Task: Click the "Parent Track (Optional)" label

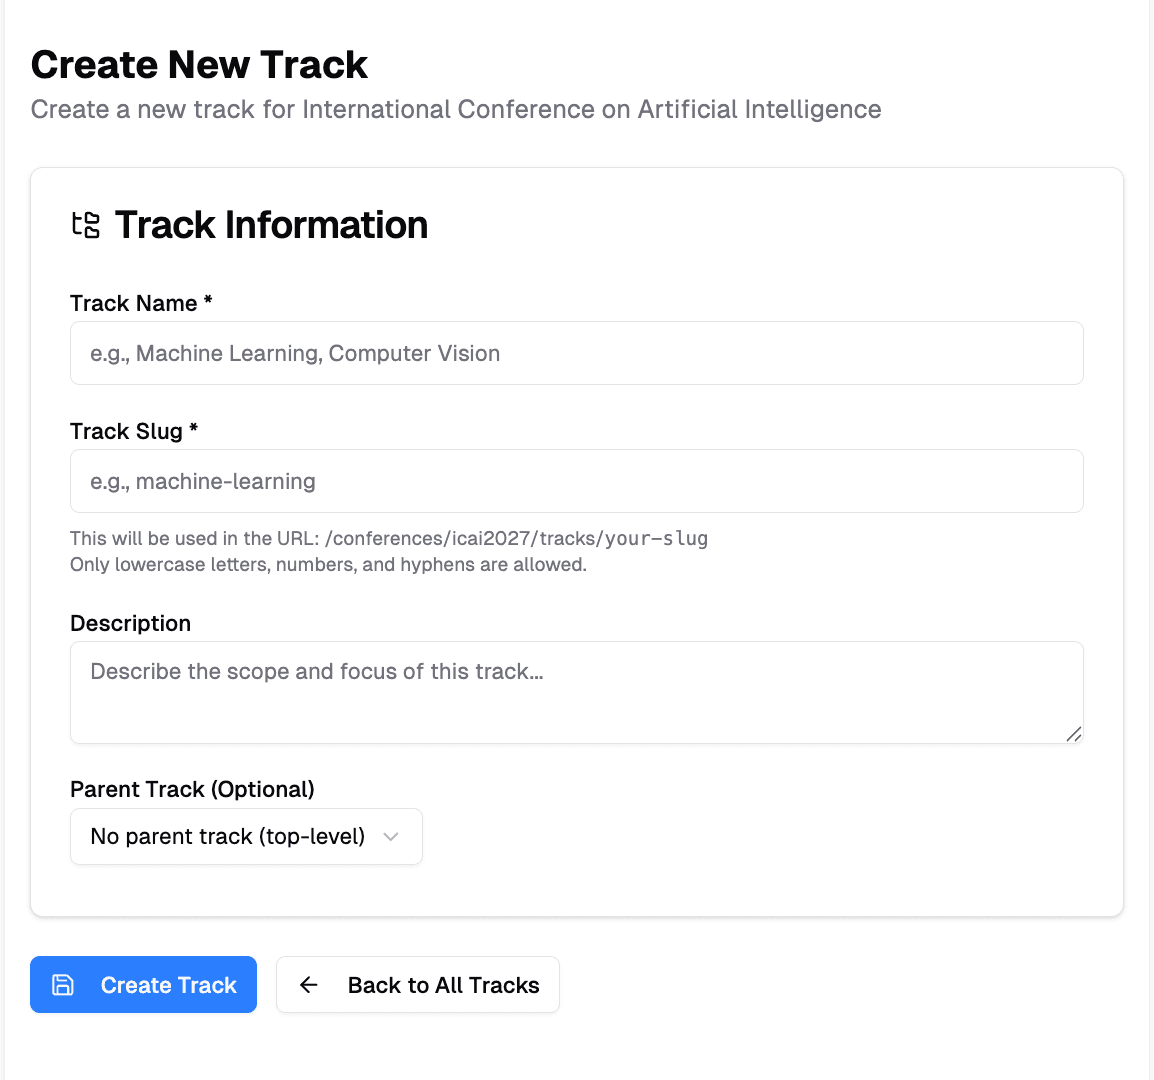Action: (192, 789)
